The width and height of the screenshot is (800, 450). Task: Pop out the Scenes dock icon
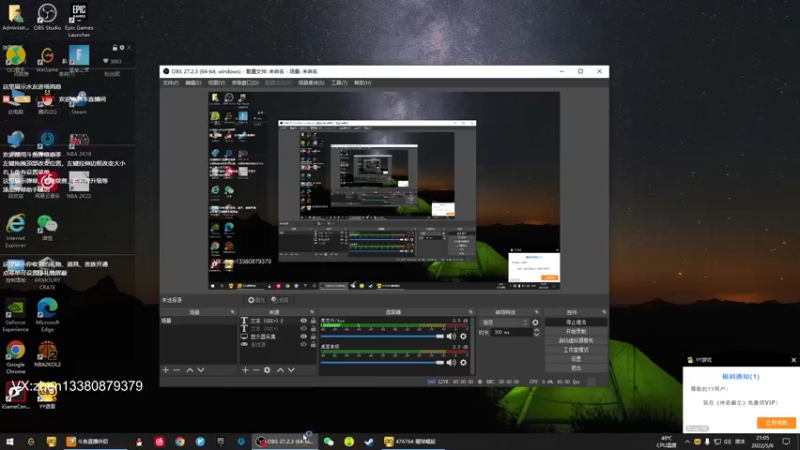(233, 312)
